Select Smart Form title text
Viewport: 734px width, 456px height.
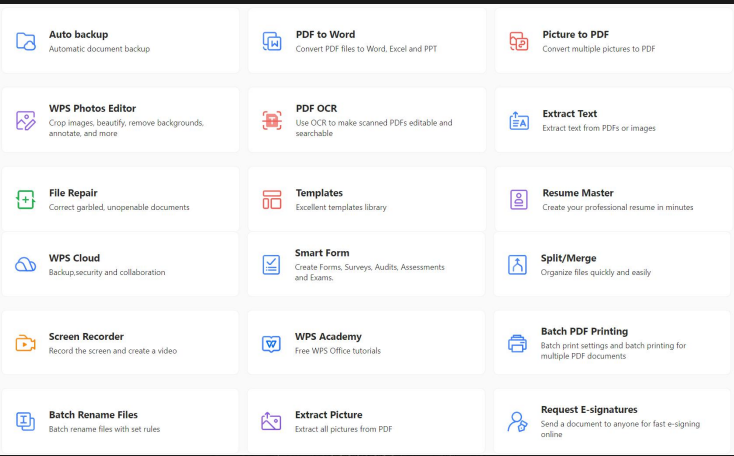point(322,253)
